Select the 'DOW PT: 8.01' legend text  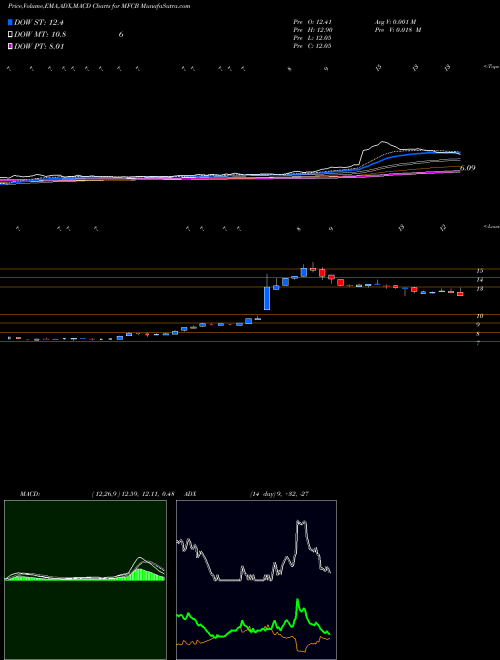click(39, 46)
